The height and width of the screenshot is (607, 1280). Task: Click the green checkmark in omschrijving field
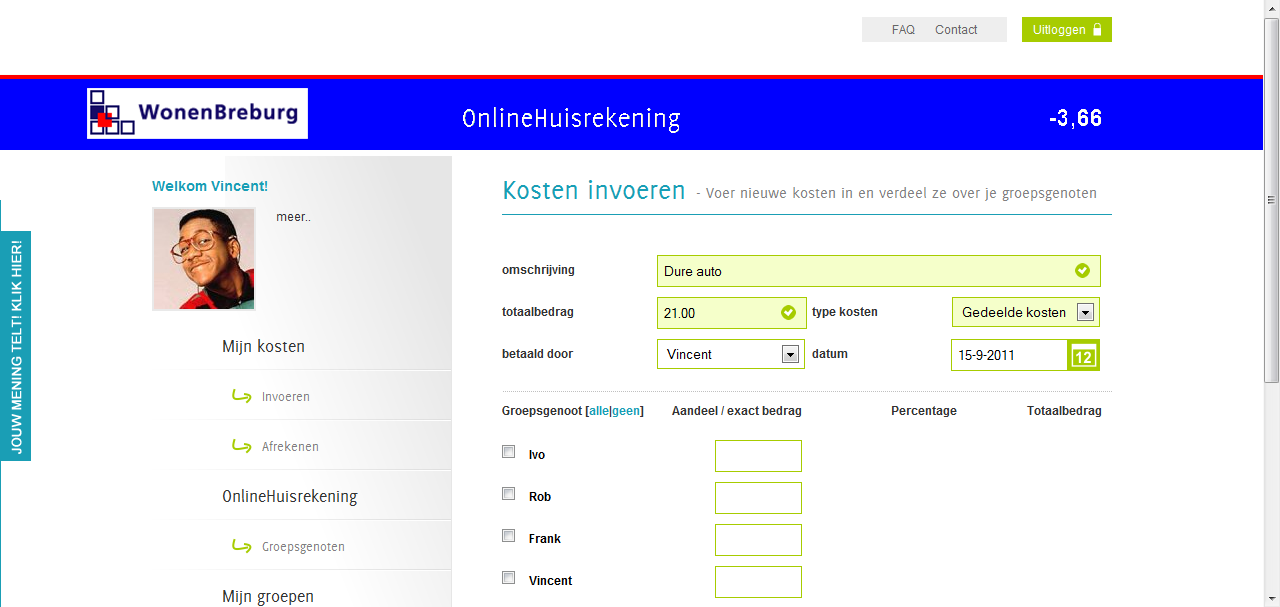[x=1082, y=271]
